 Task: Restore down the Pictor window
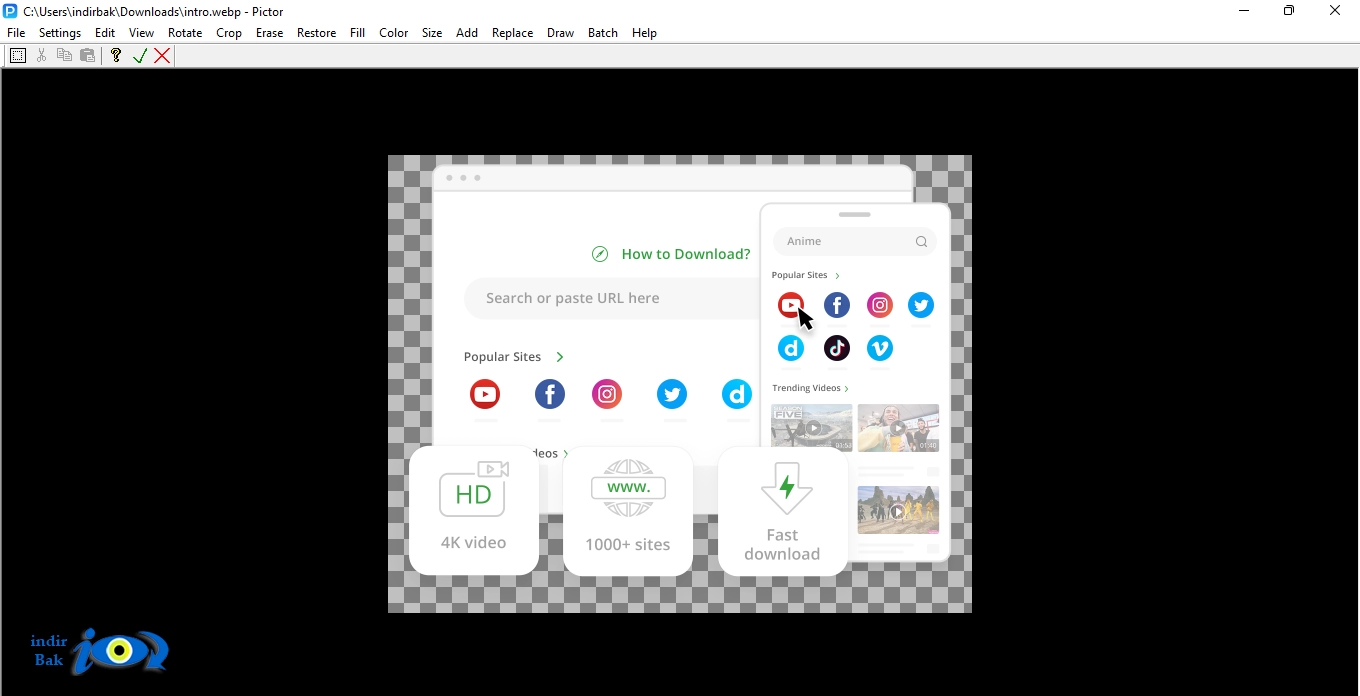coord(1289,11)
